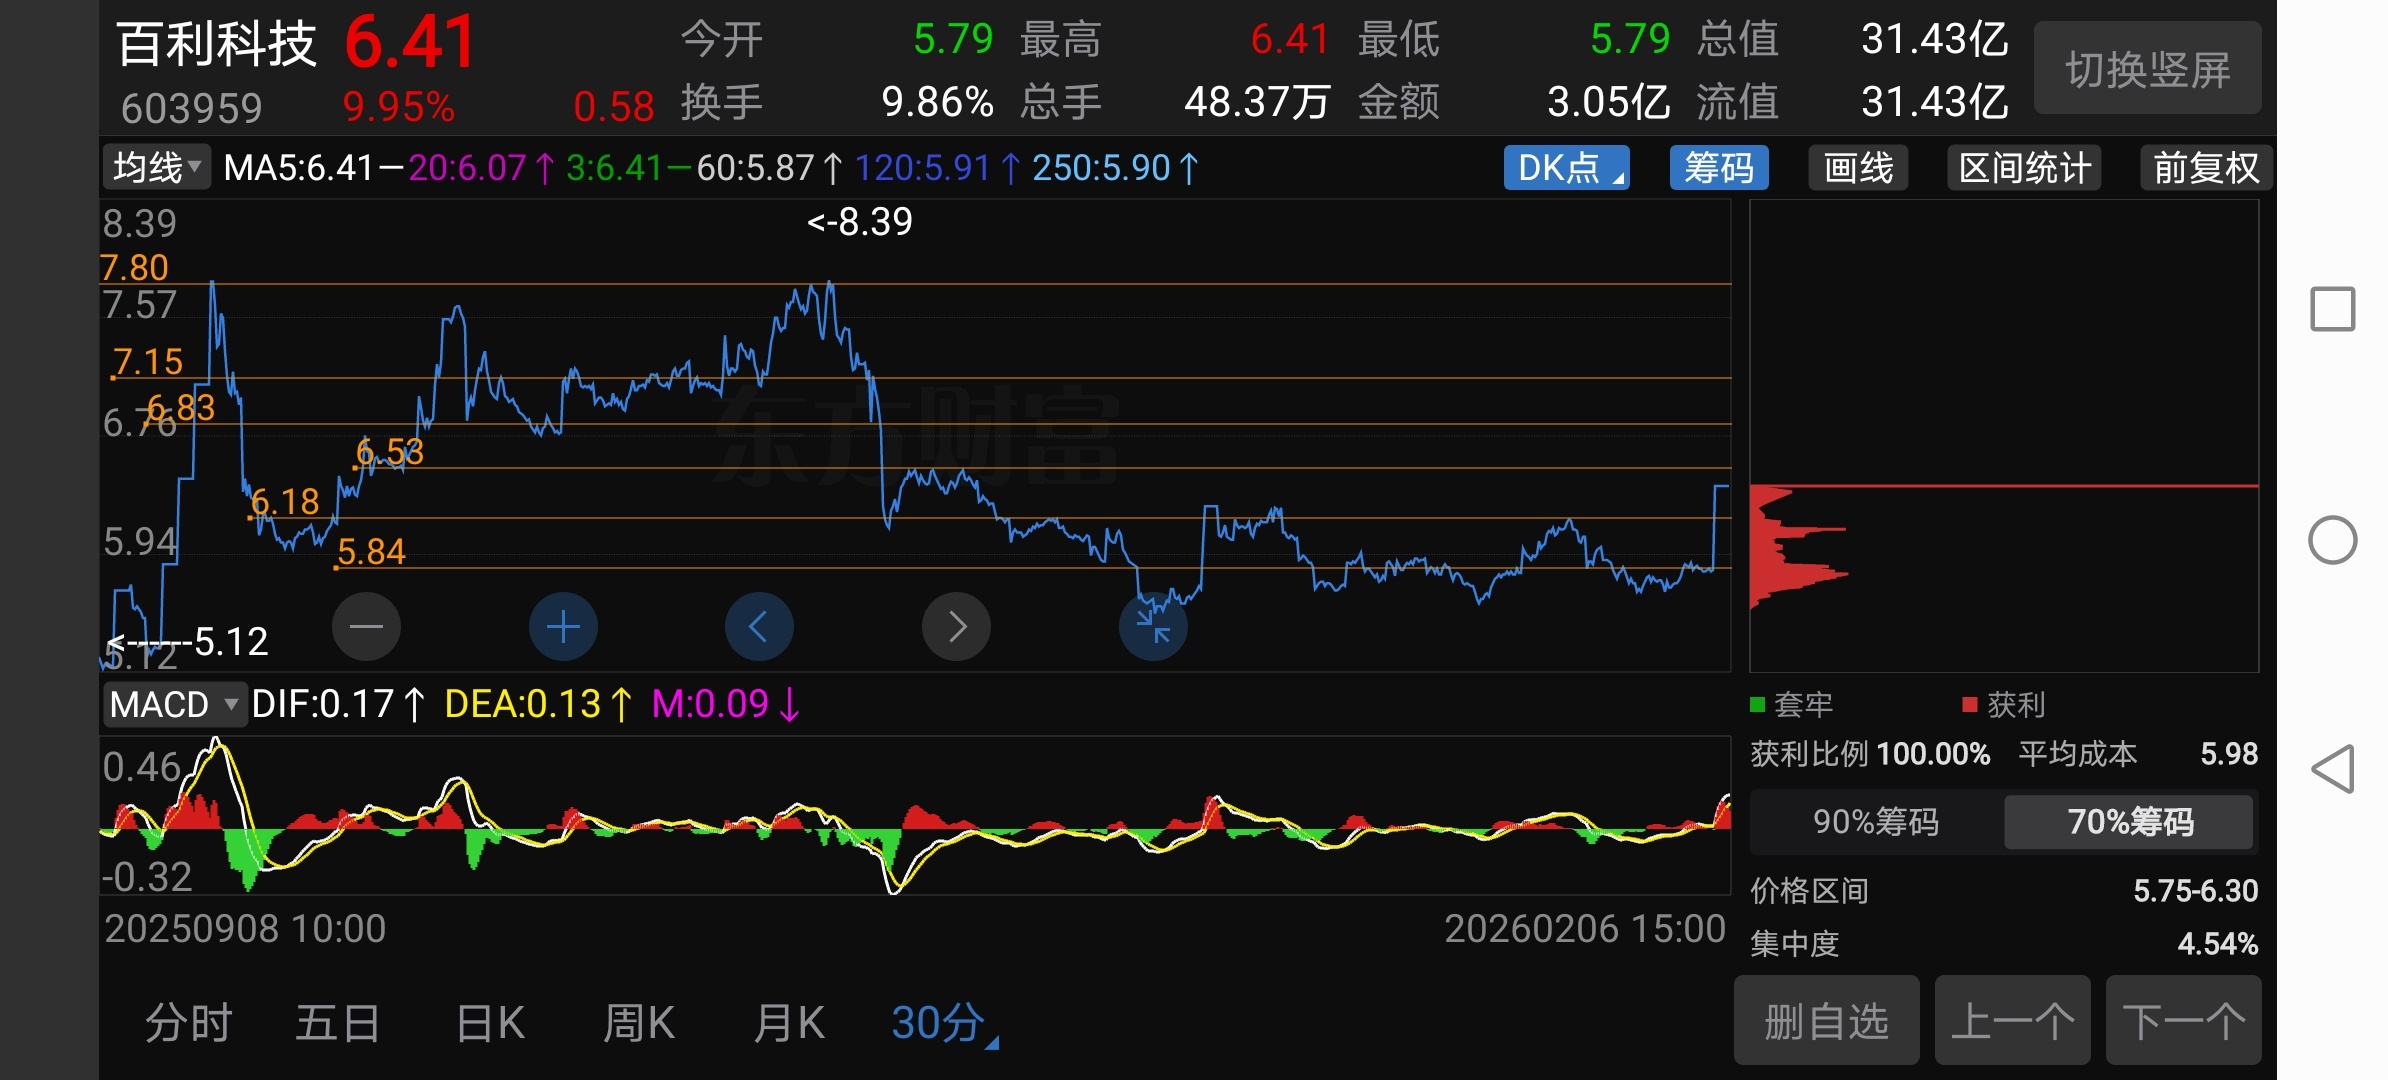Click the zoom-out minus chart button
This screenshot has height=1080, width=2388.
point(366,627)
